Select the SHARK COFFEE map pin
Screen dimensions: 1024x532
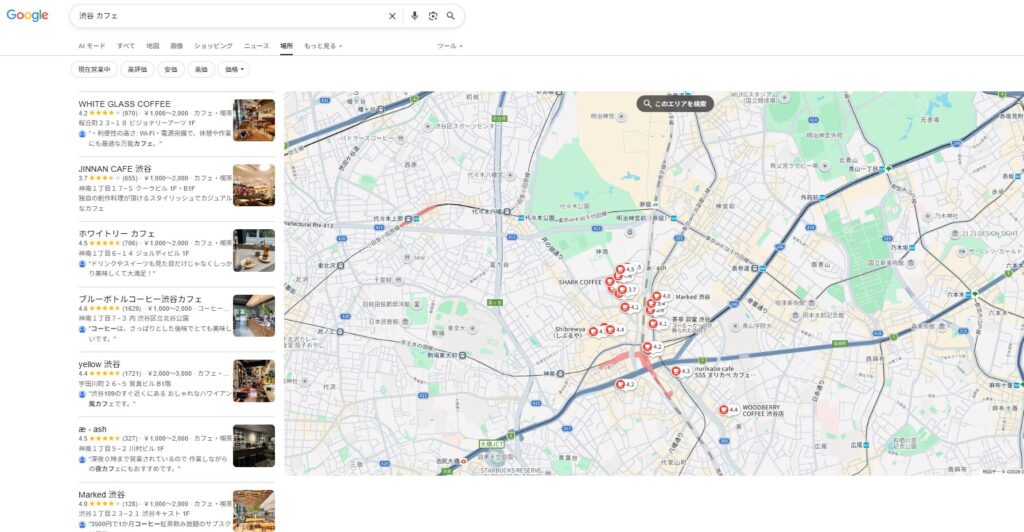pos(610,282)
